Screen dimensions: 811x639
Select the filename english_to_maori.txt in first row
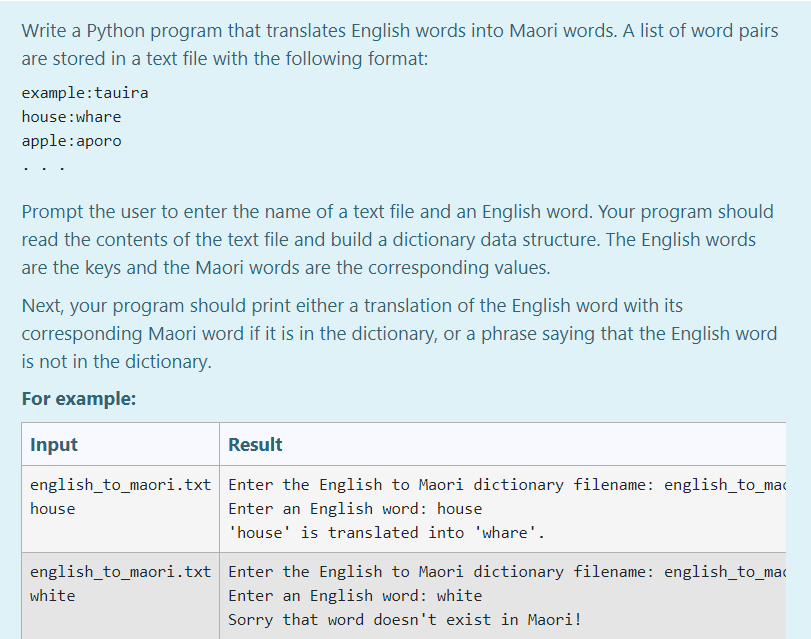(120, 484)
